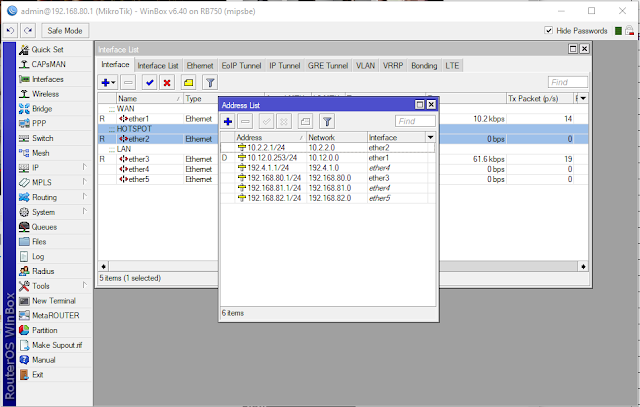Click the remove button in Interface List toolbar
The image size is (640, 407).
pyautogui.click(x=128, y=82)
